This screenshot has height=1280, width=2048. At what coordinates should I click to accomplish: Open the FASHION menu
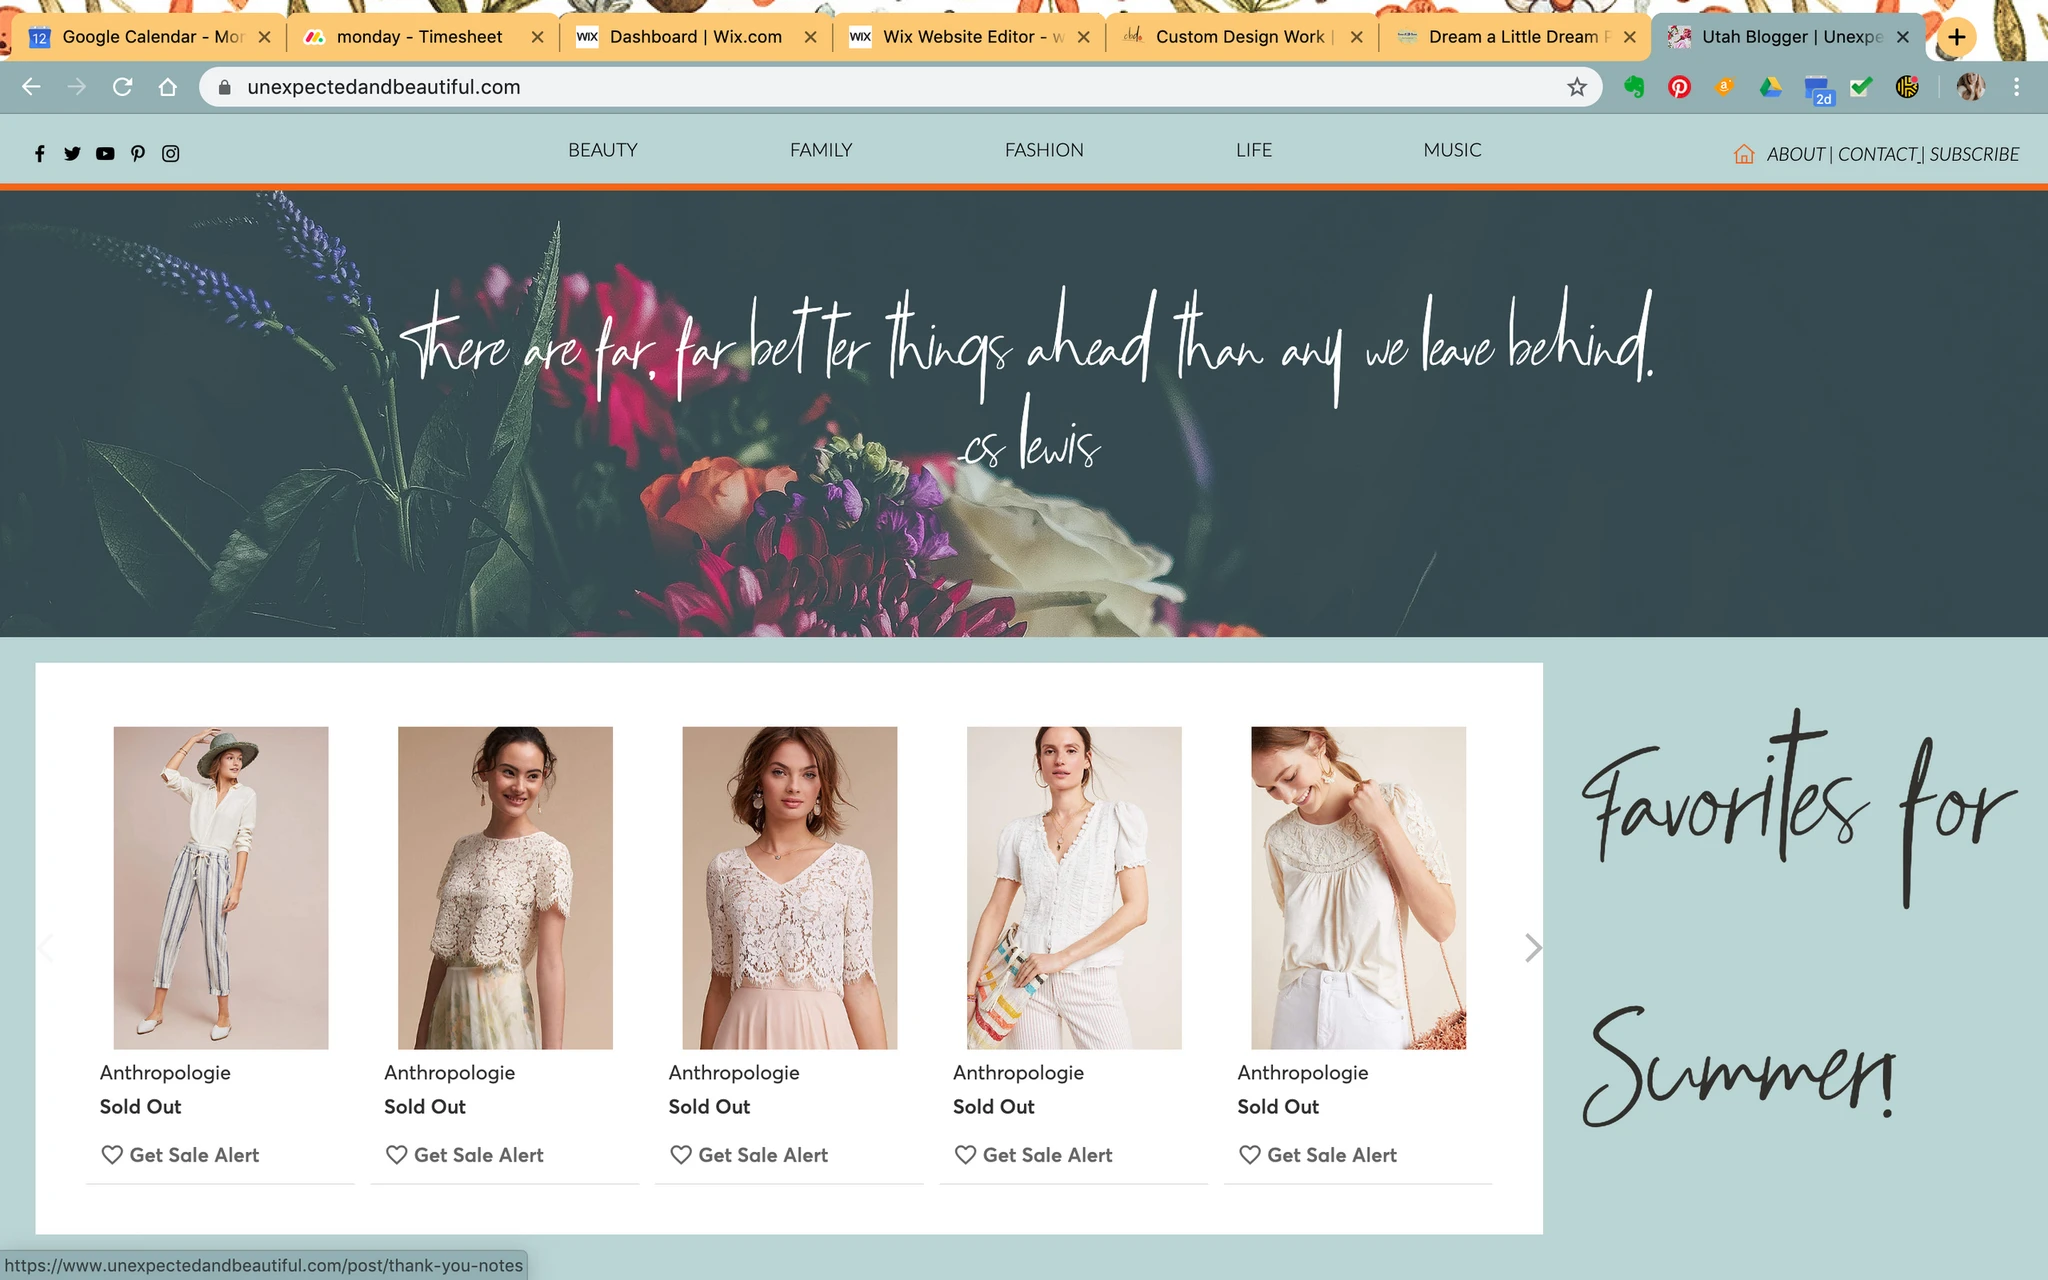pyautogui.click(x=1044, y=150)
